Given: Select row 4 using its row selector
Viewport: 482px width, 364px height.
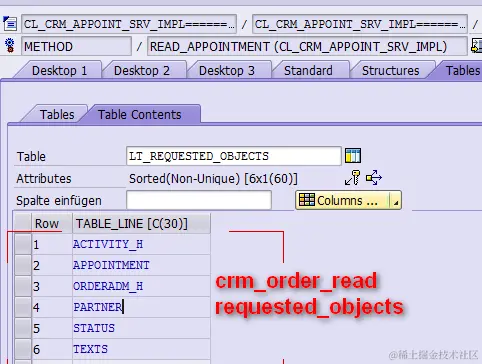Looking at the screenshot, I should click(x=23, y=307).
